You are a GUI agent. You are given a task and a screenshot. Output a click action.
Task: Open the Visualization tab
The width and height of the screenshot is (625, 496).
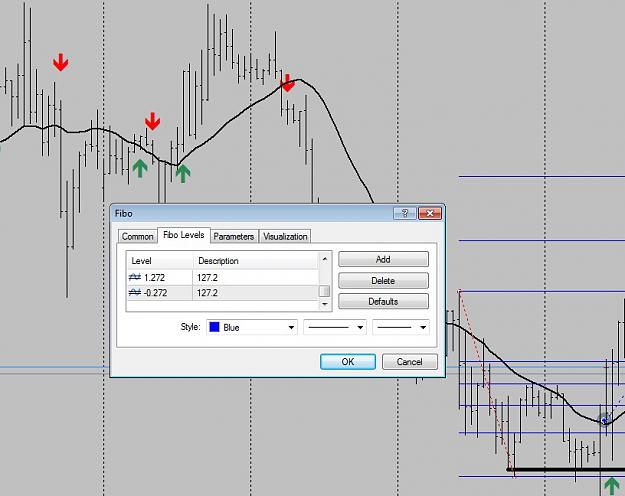click(x=285, y=236)
